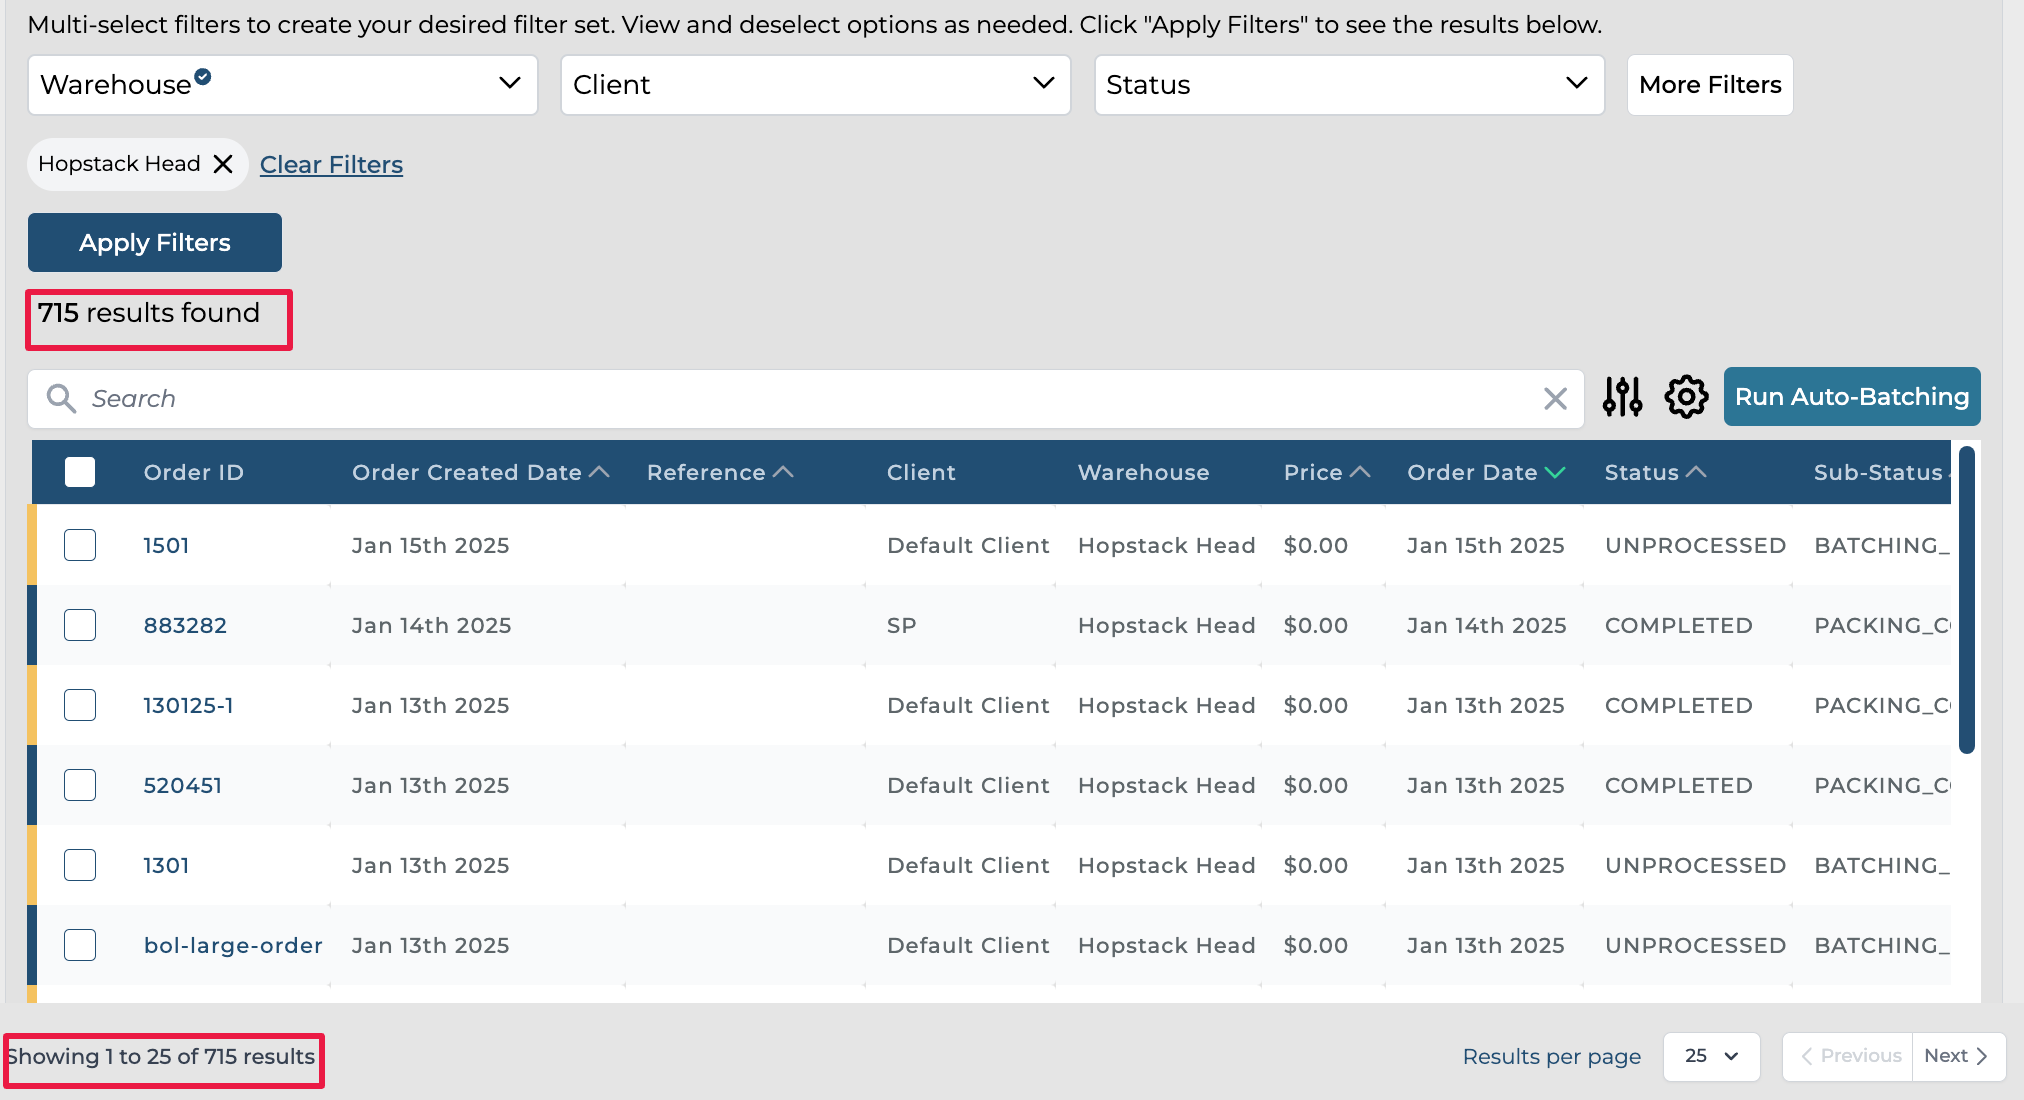
Task: Sort by Reference column arrow
Action: coord(784,472)
